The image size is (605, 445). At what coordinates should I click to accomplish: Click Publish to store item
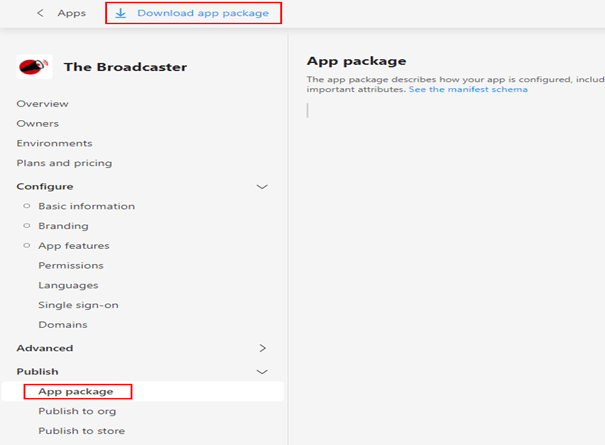pyautogui.click(x=81, y=431)
